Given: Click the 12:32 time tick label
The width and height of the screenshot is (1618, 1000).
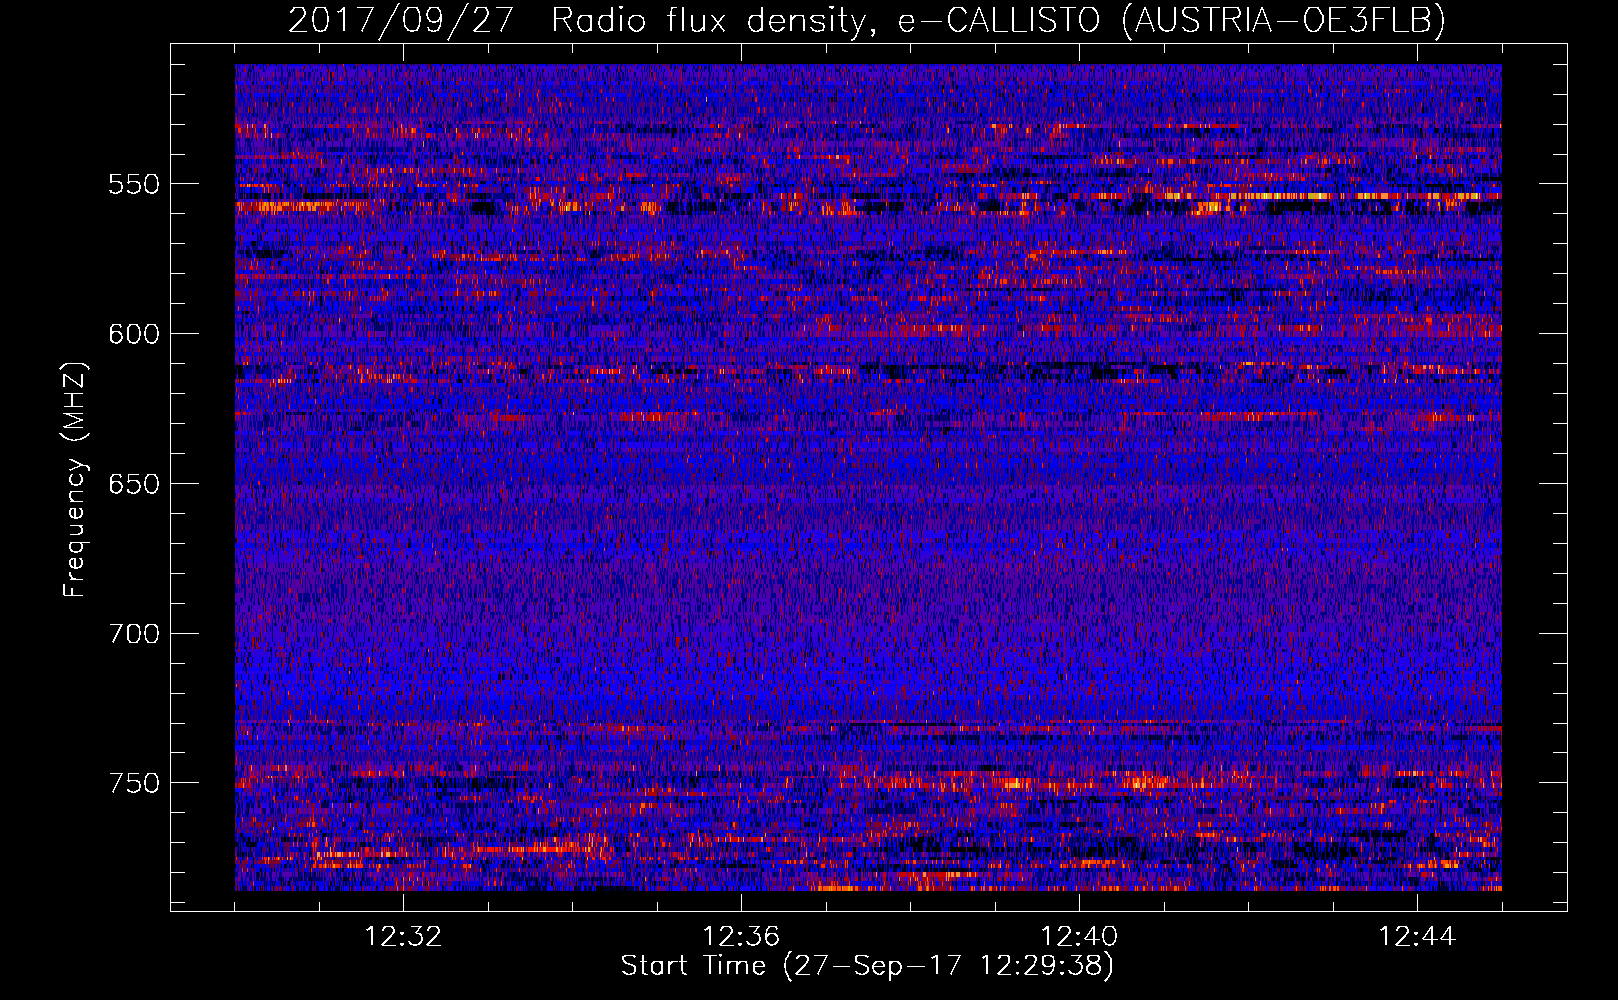Looking at the screenshot, I should point(403,937).
